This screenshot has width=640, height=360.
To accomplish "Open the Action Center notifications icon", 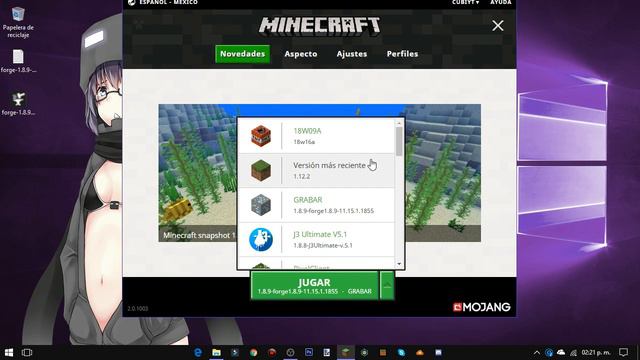I will click(x=623, y=352).
